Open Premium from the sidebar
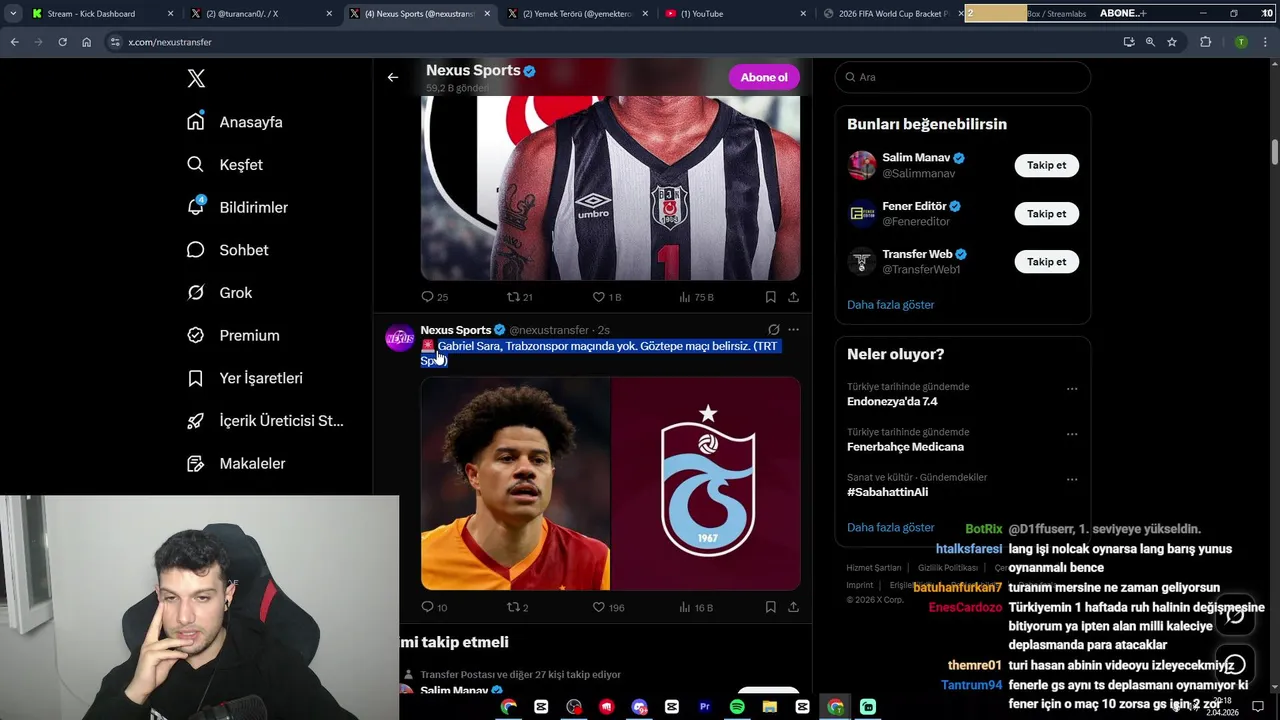The height and width of the screenshot is (720, 1280). [233, 336]
